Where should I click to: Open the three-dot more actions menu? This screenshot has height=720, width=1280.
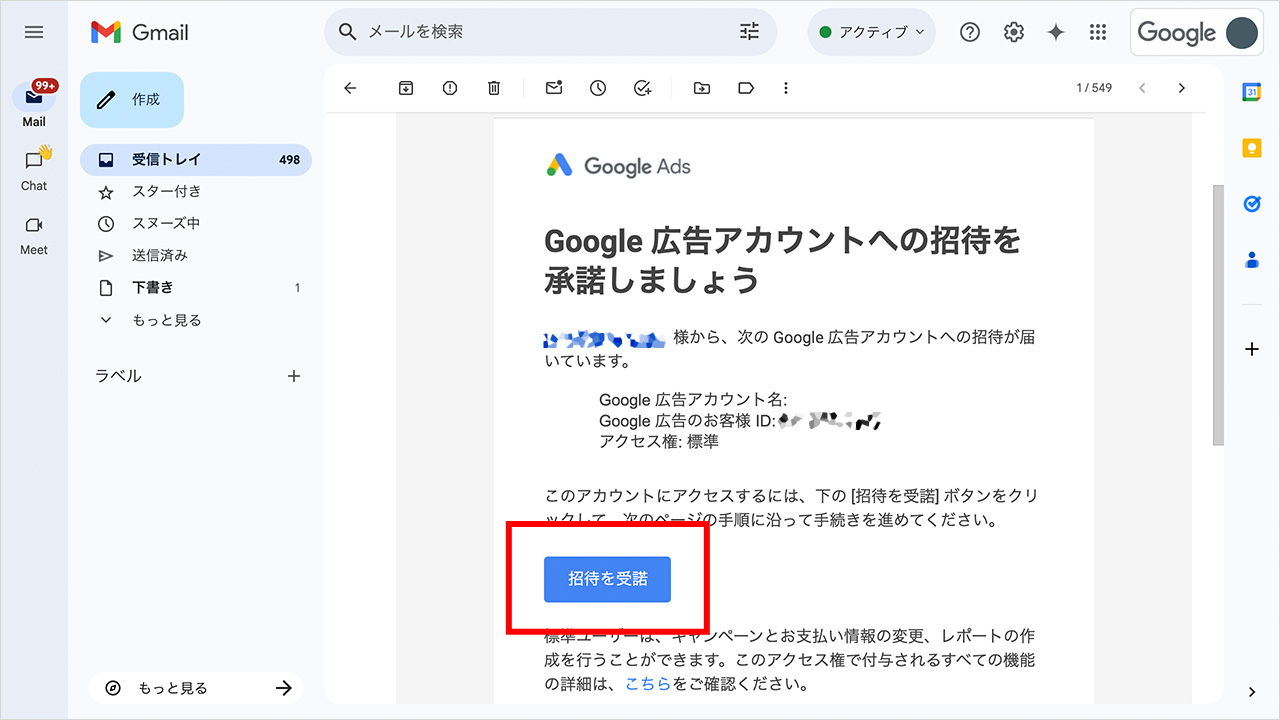tap(786, 88)
